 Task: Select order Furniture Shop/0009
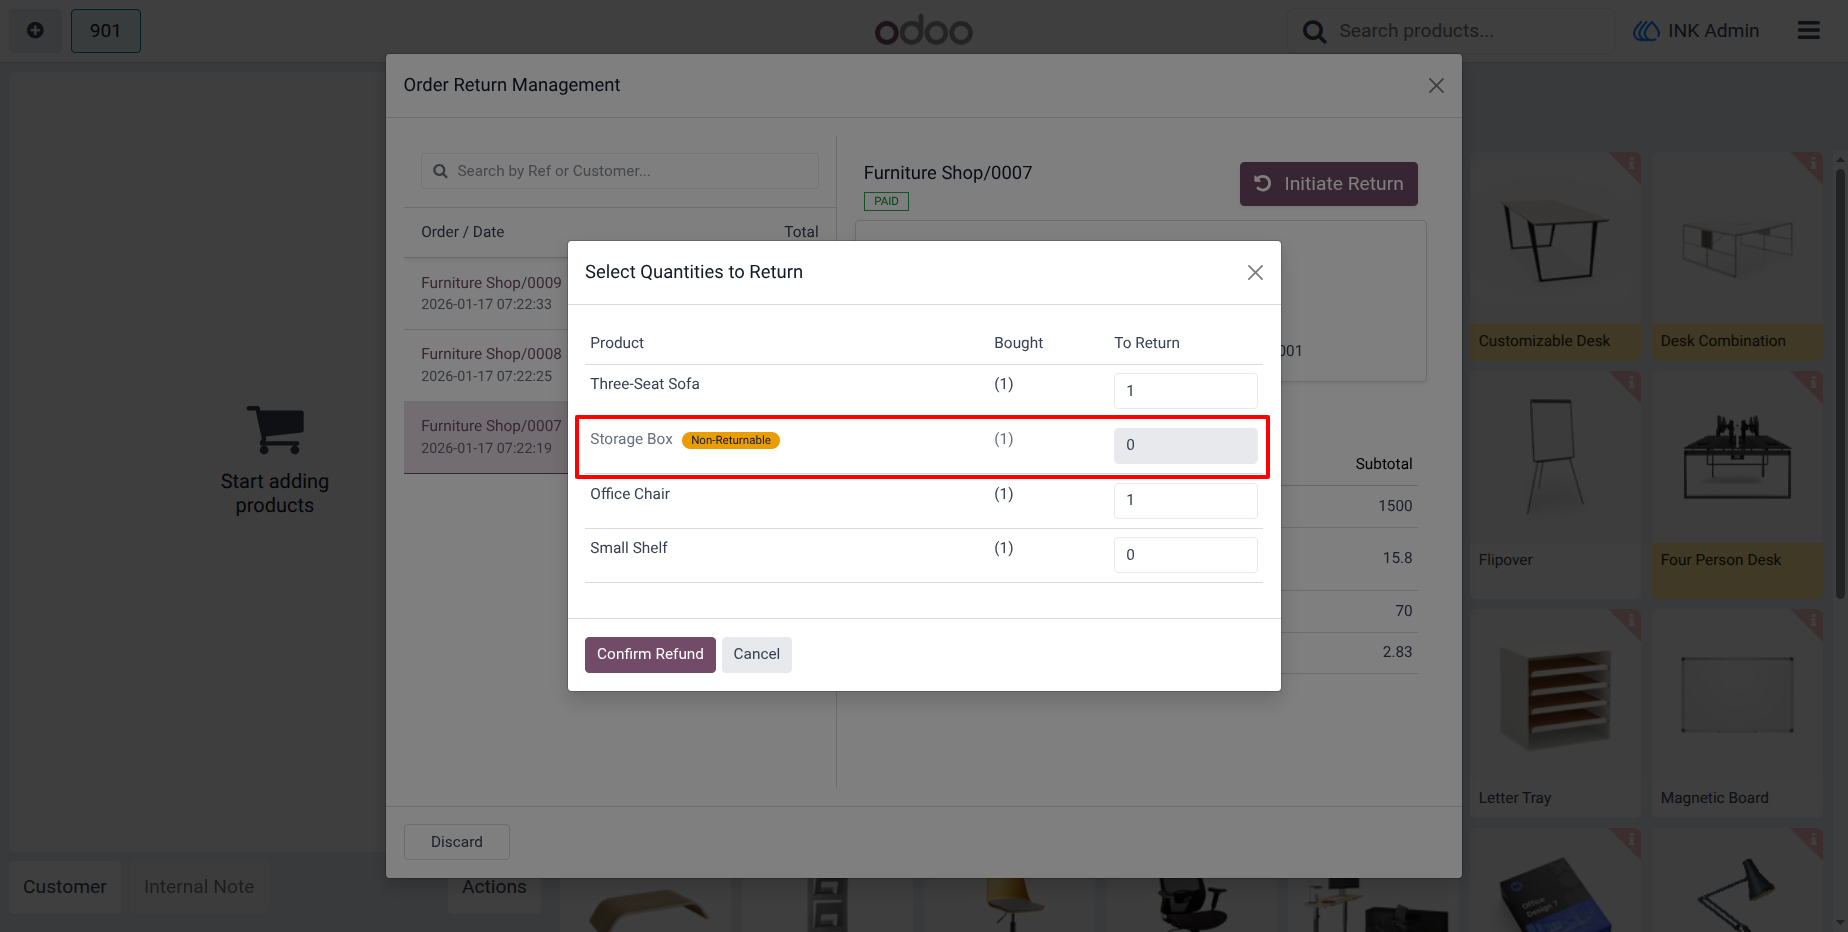[487, 294]
